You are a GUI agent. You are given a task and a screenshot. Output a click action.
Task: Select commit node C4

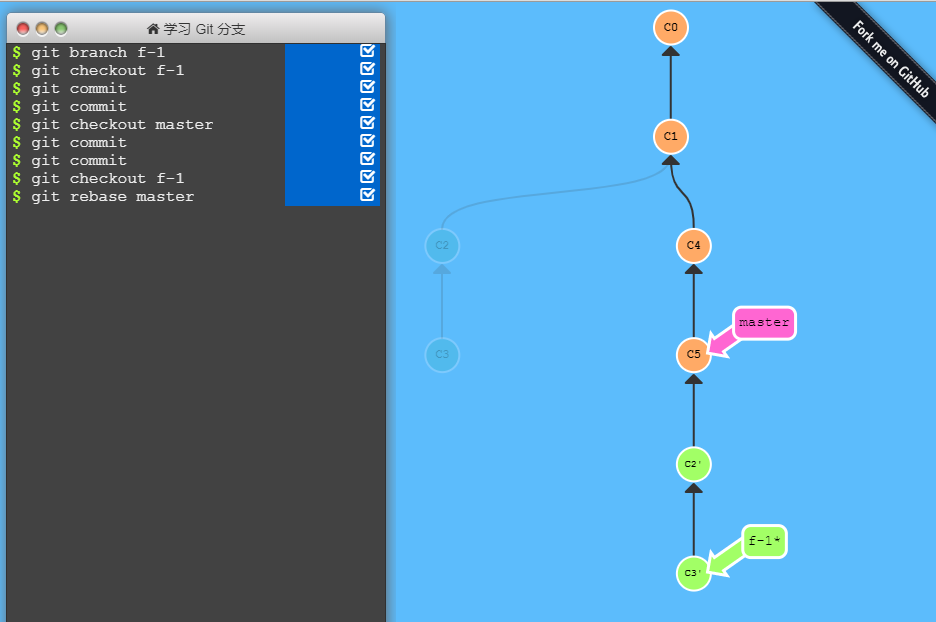693,245
